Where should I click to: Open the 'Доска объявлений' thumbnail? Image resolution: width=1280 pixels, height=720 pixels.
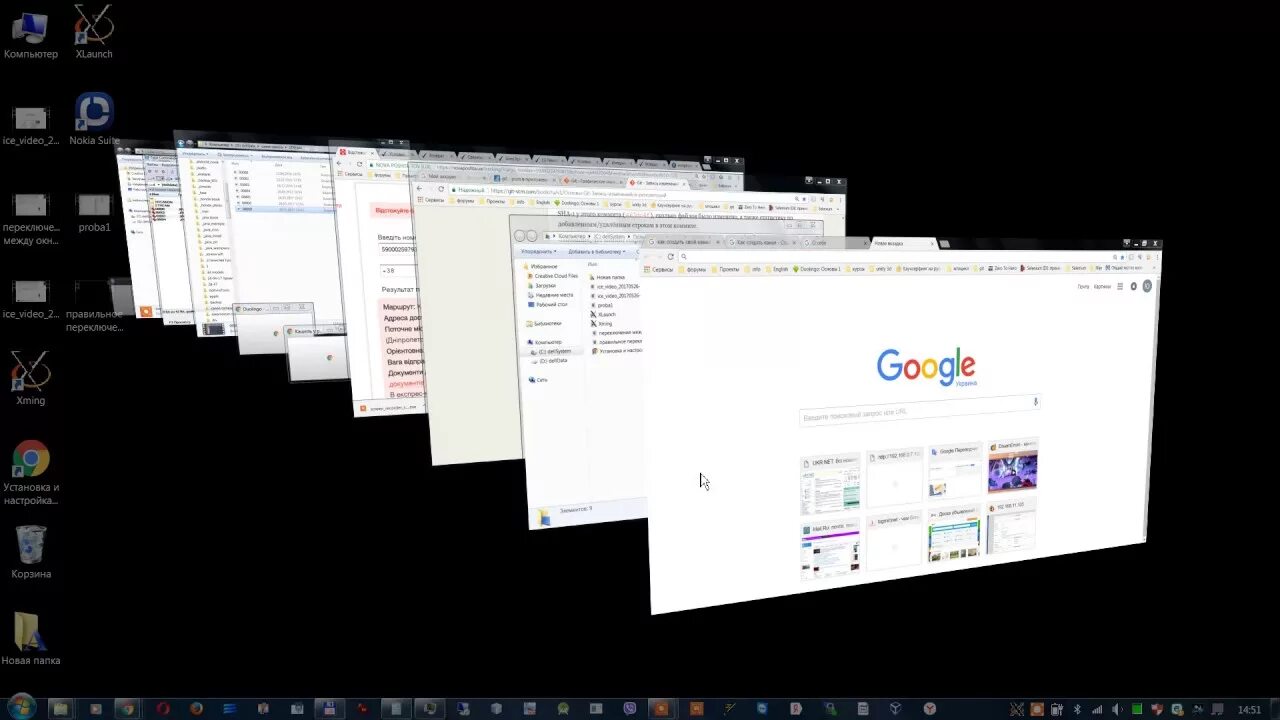click(x=954, y=535)
